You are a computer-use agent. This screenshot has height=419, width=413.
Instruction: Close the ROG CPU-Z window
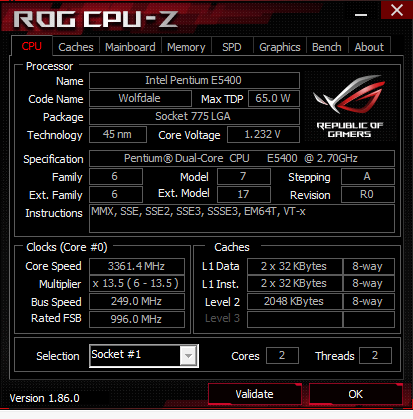(x=397, y=10)
